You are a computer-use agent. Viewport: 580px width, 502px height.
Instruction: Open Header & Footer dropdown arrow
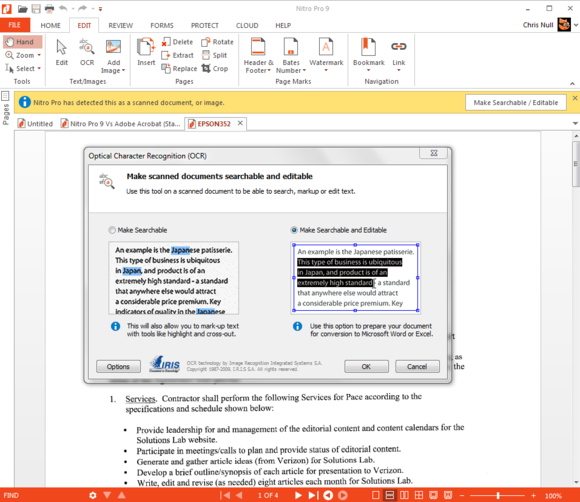[269, 70]
